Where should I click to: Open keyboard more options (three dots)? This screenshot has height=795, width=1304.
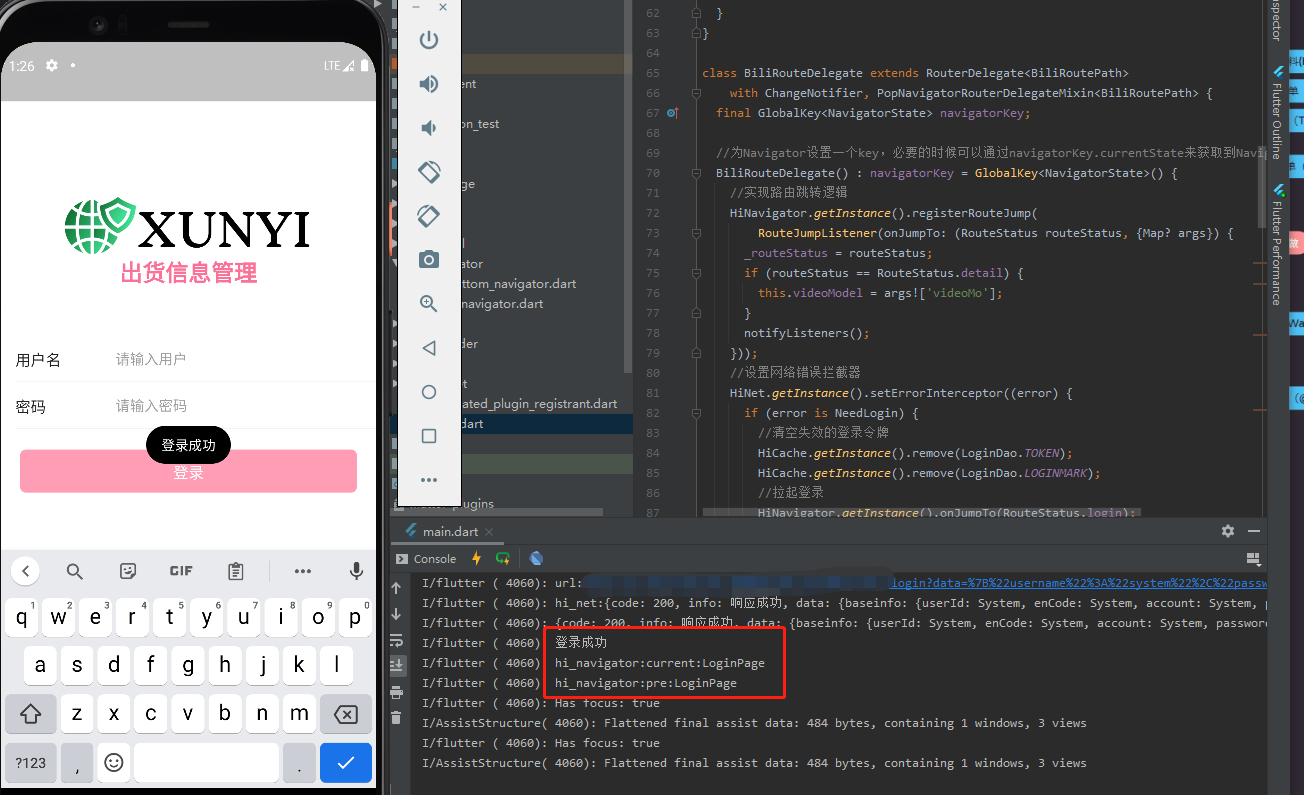[303, 571]
